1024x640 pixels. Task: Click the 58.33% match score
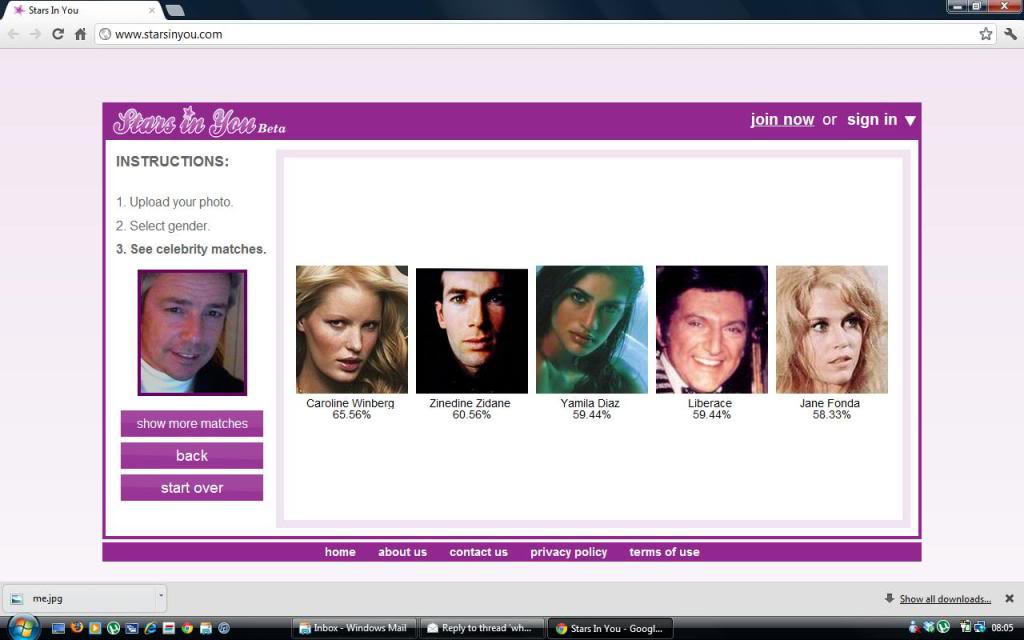click(832, 415)
